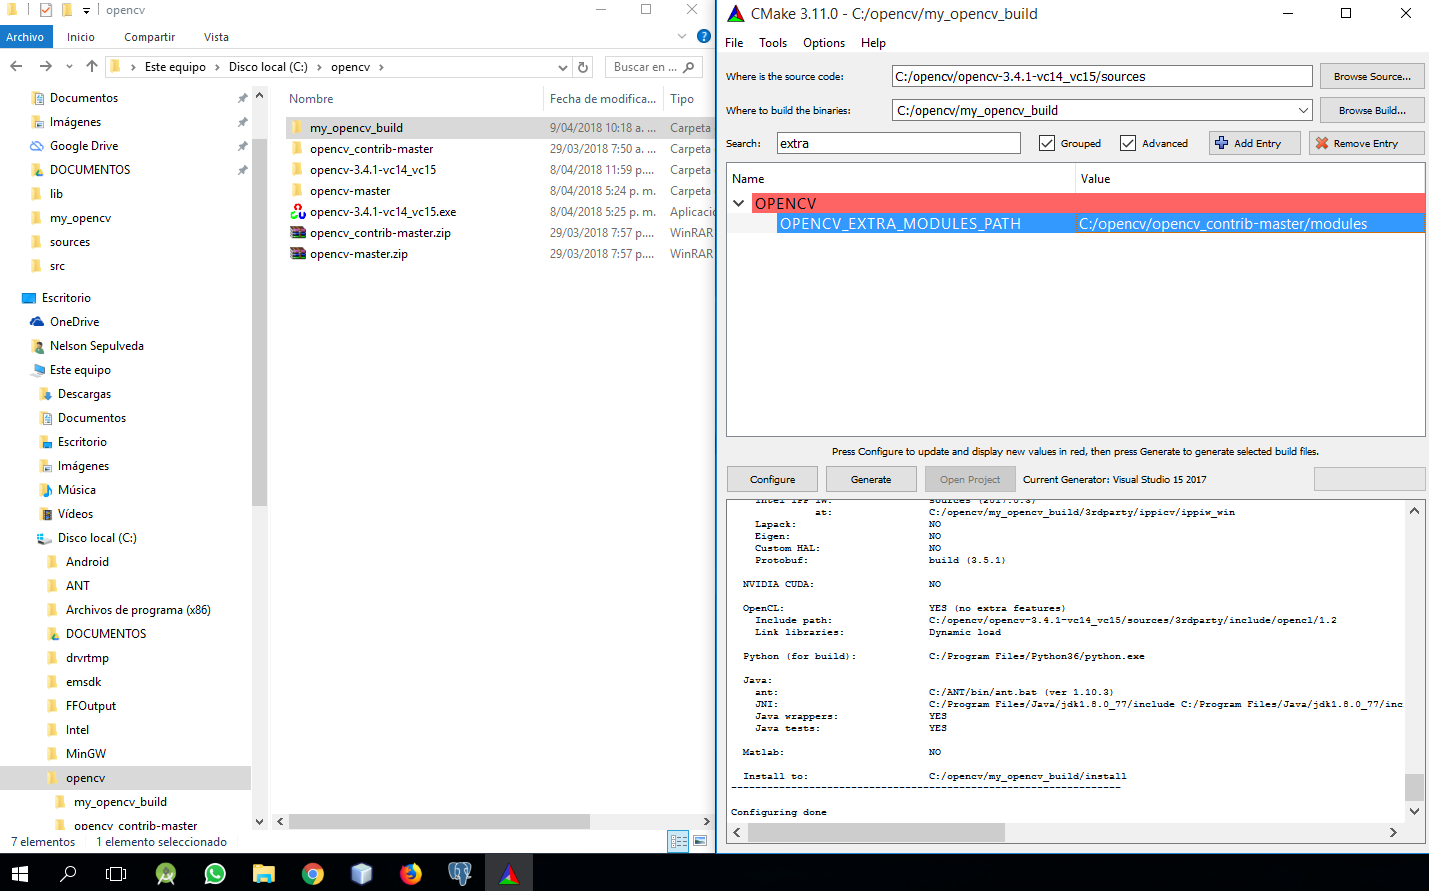Screen dimensions: 1429x891
Task: Sort files by the Nombre column header
Action: [311, 99]
